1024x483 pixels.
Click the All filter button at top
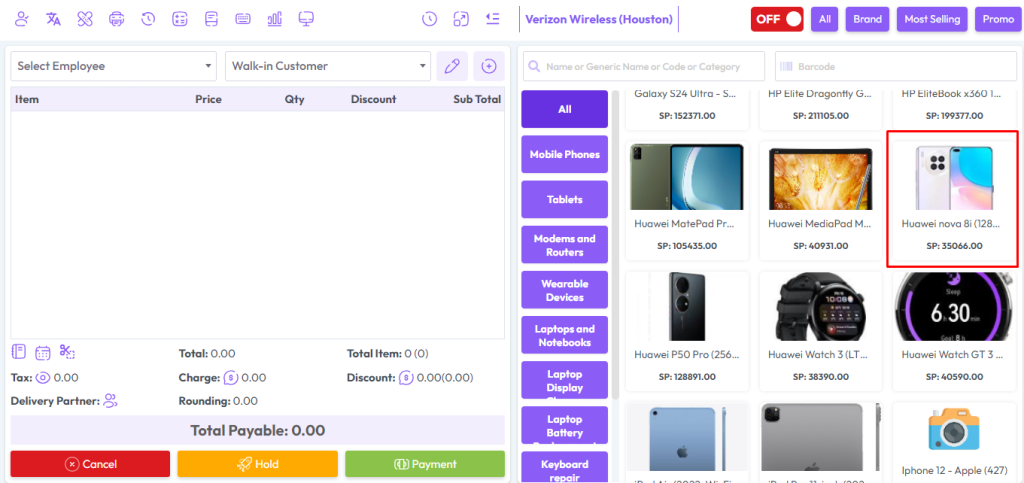(825, 19)
